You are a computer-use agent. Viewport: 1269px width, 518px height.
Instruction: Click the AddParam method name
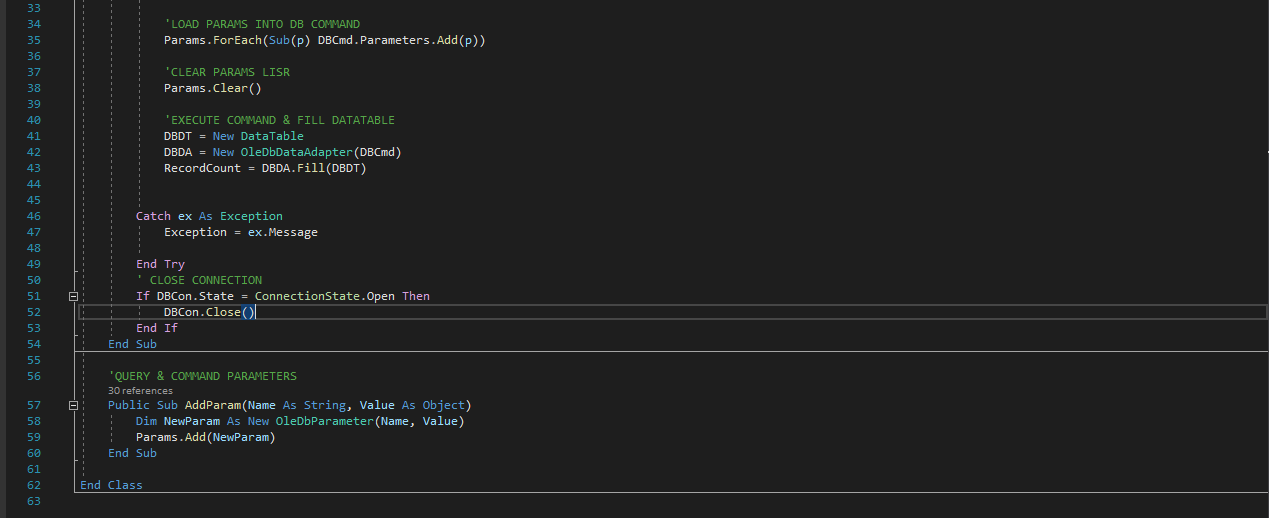(x=213, y=405)
